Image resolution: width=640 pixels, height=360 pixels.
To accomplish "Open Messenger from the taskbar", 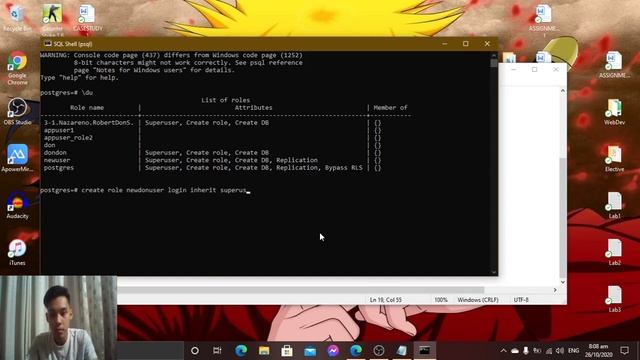I will coord(333,351).
